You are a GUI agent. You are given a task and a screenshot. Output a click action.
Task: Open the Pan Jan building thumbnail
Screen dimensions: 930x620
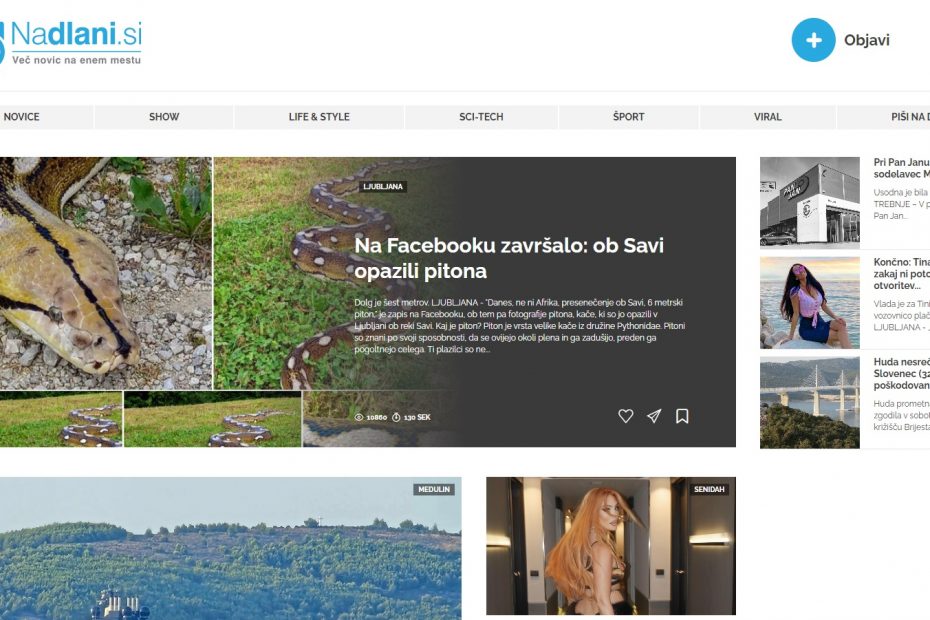coord(810,202)
